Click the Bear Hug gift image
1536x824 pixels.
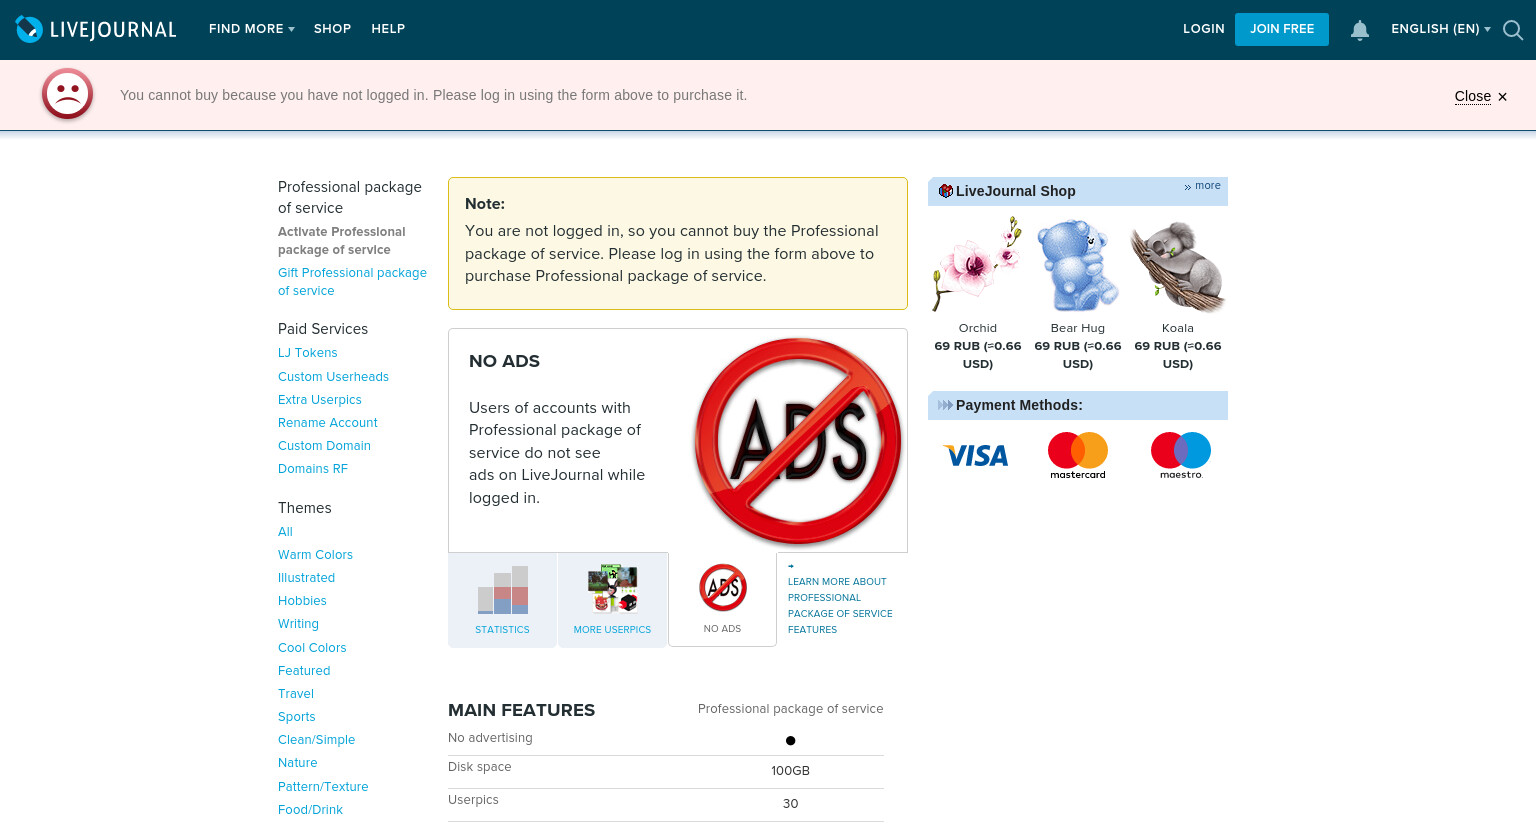pos(1077,265)
